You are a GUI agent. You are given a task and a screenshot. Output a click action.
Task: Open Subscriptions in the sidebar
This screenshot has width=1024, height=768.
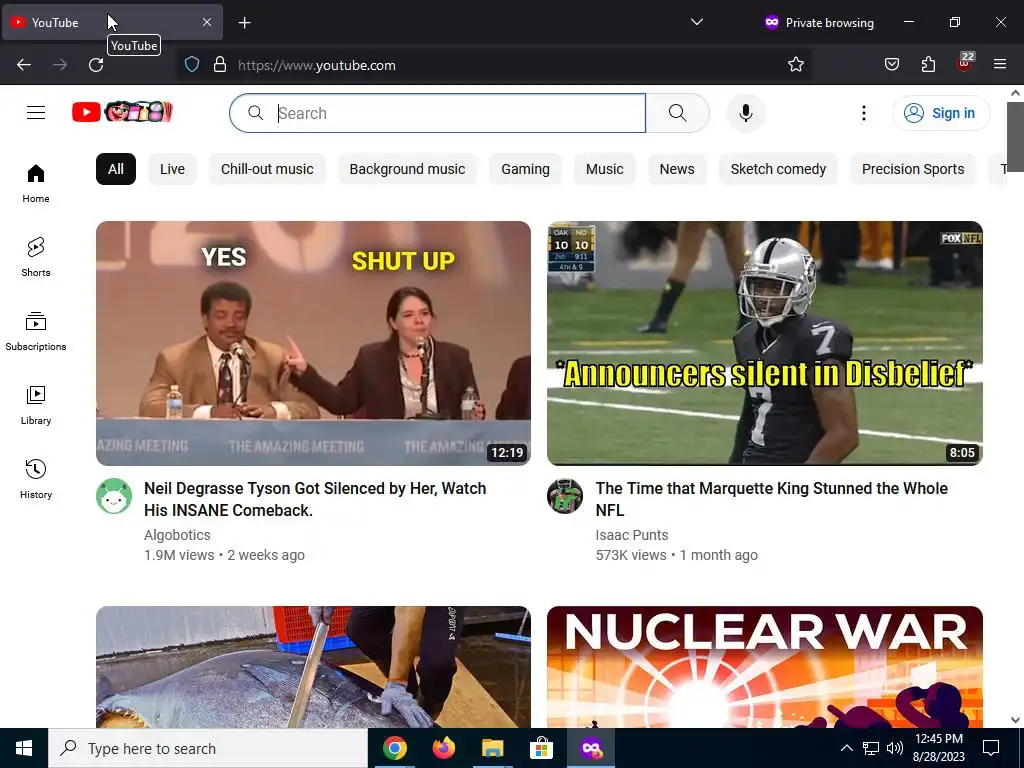(x=36, y=331)
